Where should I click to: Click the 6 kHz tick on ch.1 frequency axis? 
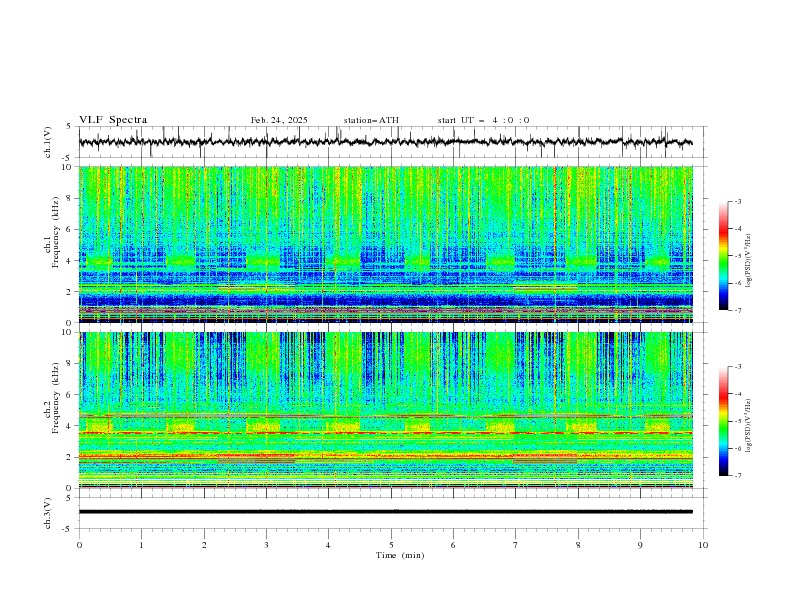pyautogui.click(x=70, y=229)
